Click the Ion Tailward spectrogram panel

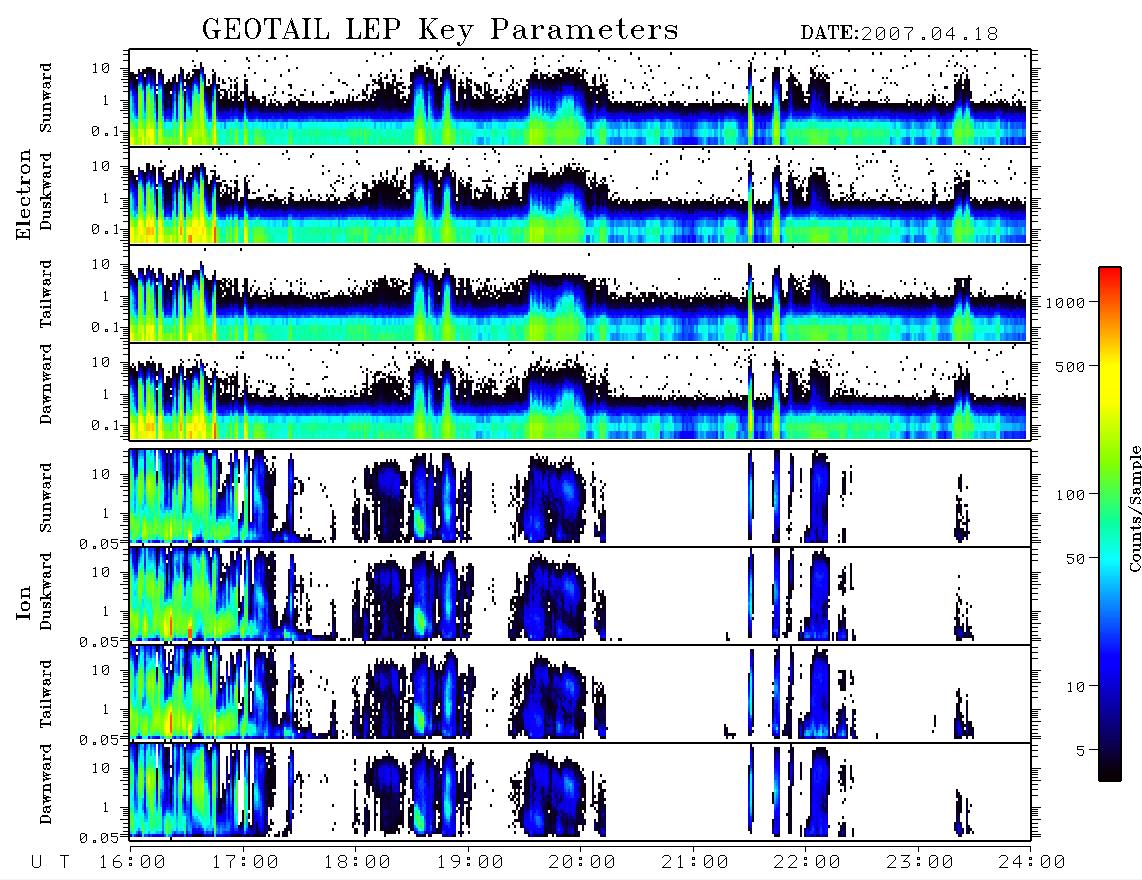(580, 694)
